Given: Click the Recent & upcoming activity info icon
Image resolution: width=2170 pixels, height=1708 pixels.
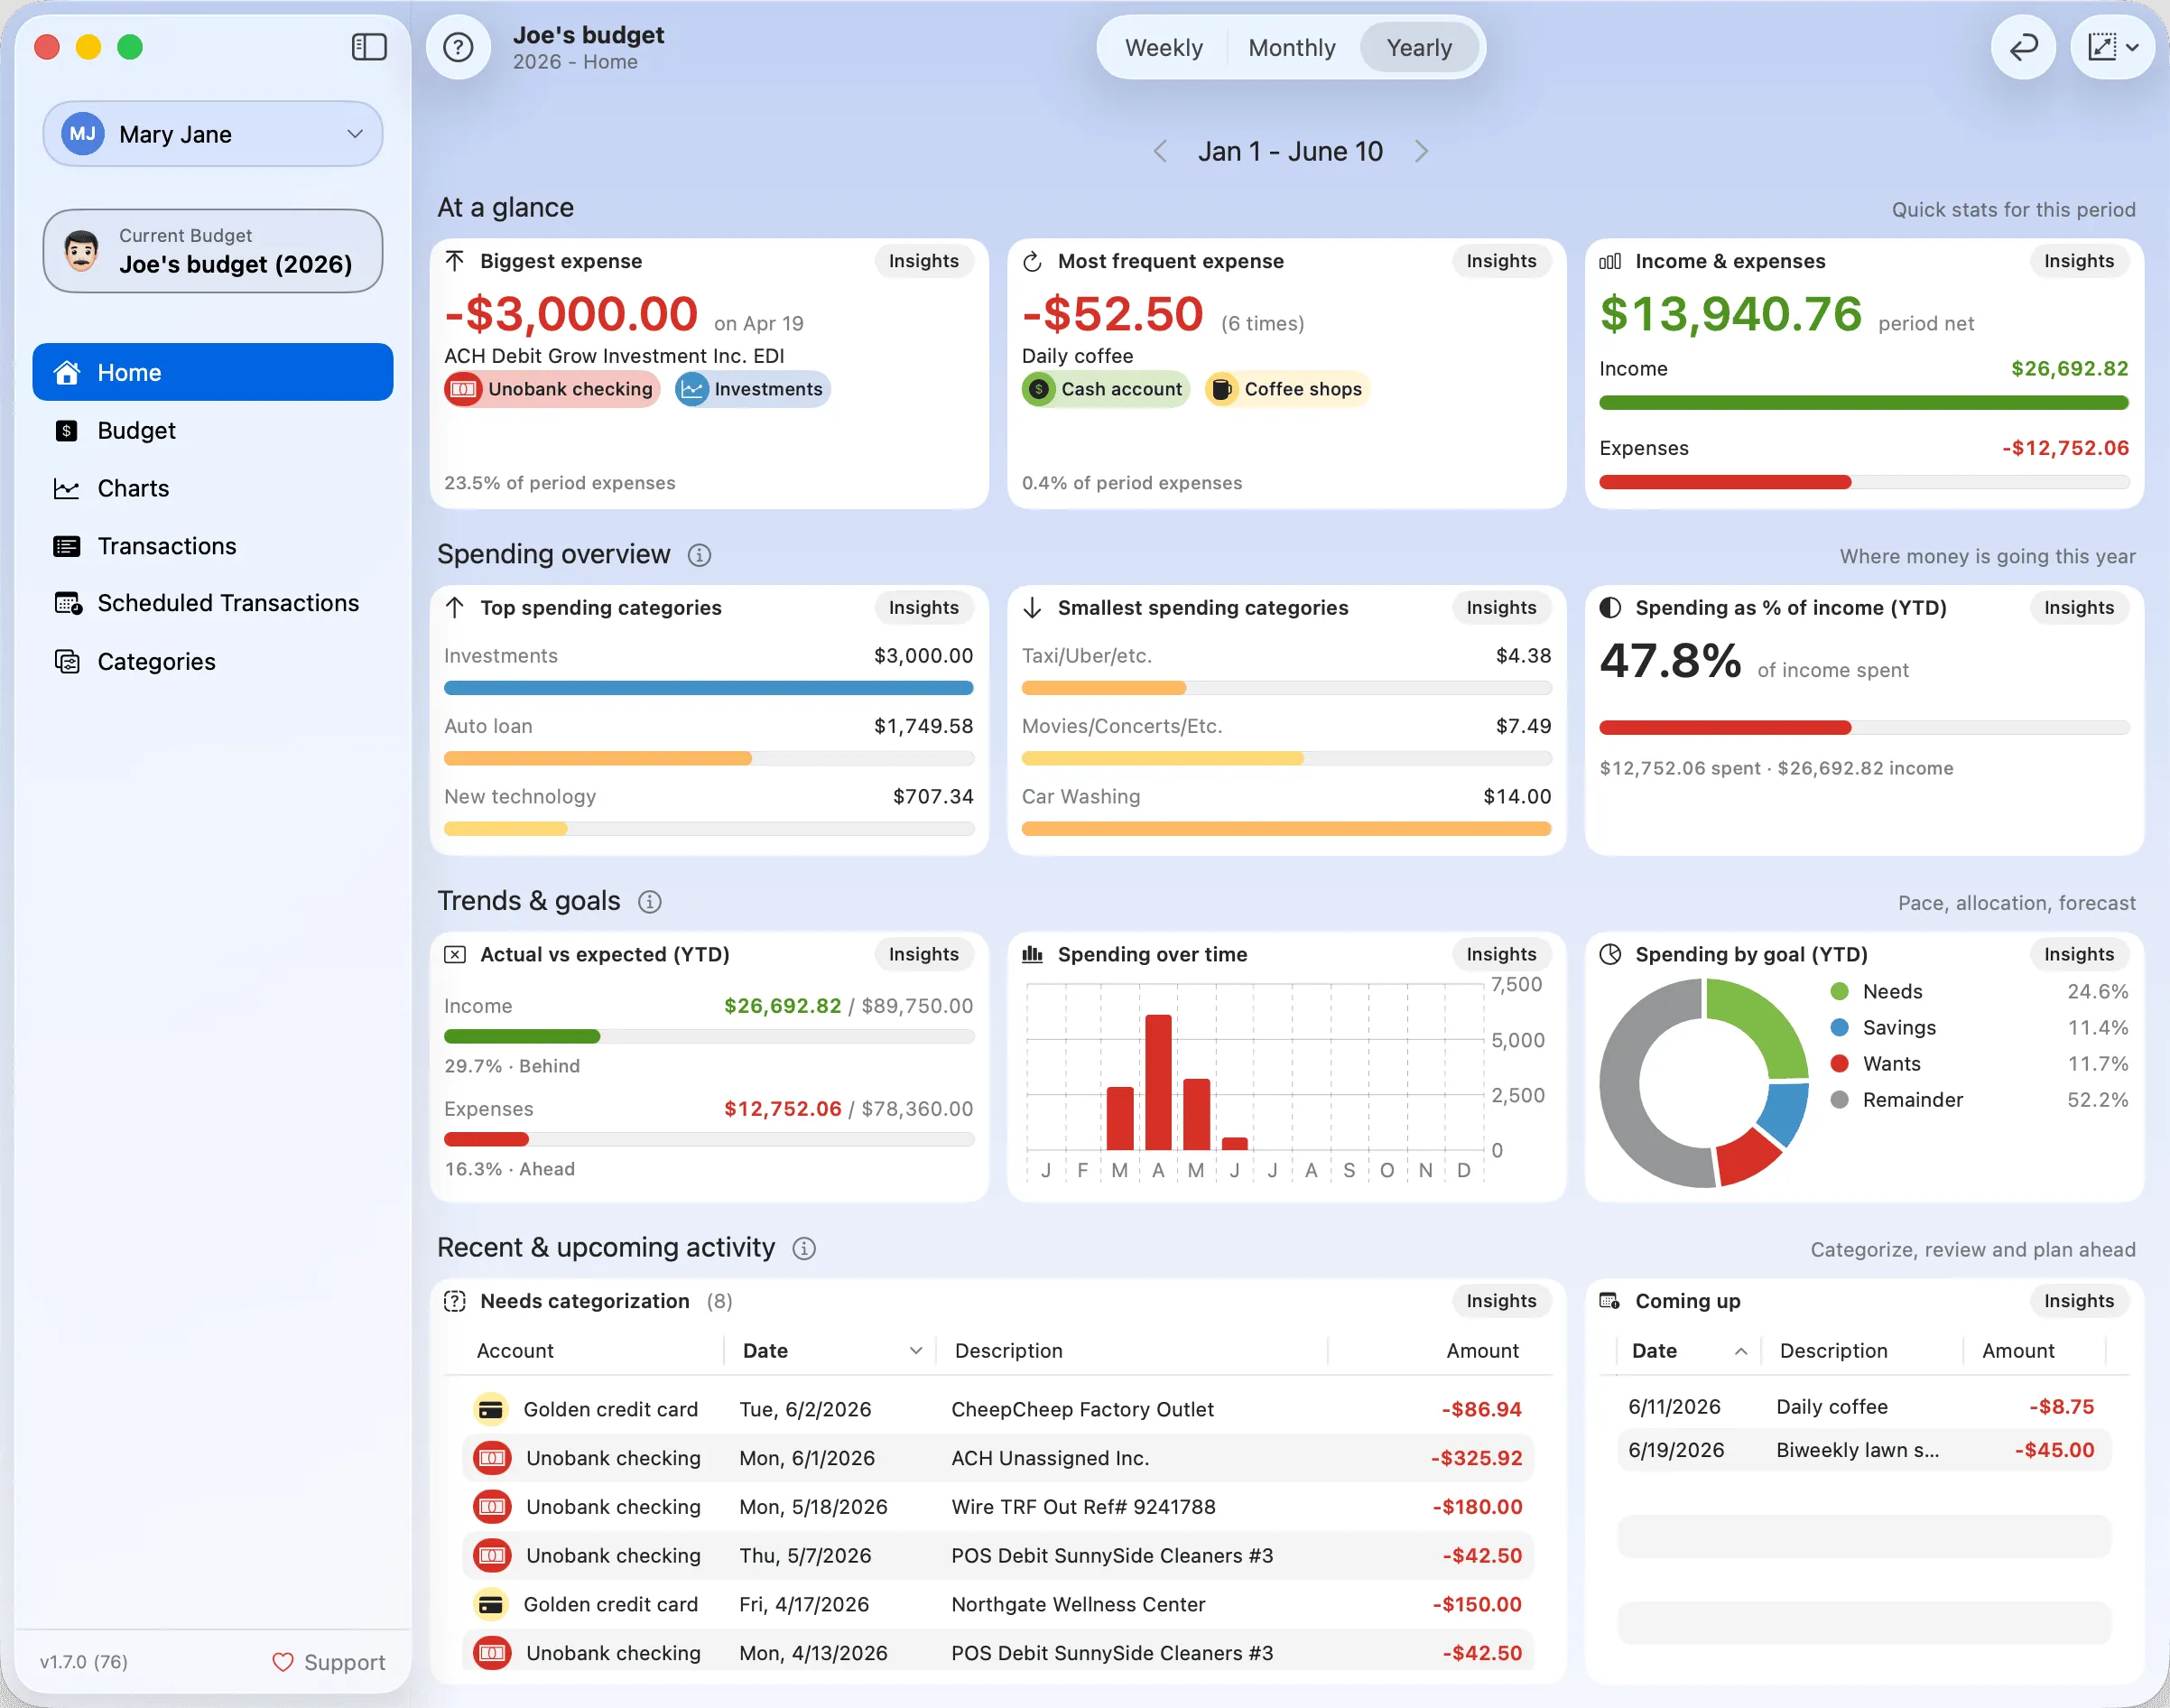Looking at the screenshot, I should [x=804, y=1249].
